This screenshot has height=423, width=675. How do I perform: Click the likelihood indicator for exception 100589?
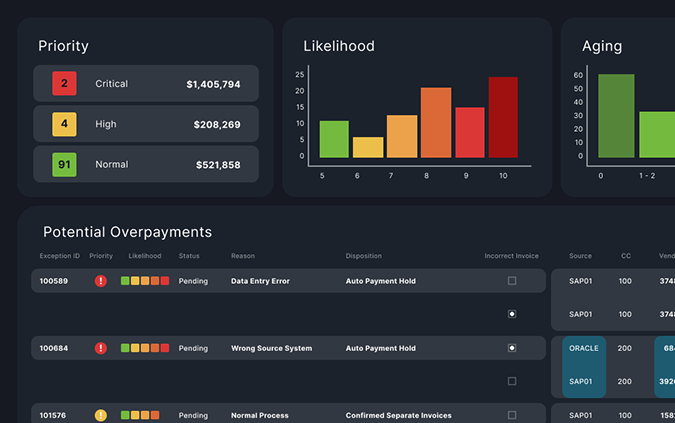(145, 281)
